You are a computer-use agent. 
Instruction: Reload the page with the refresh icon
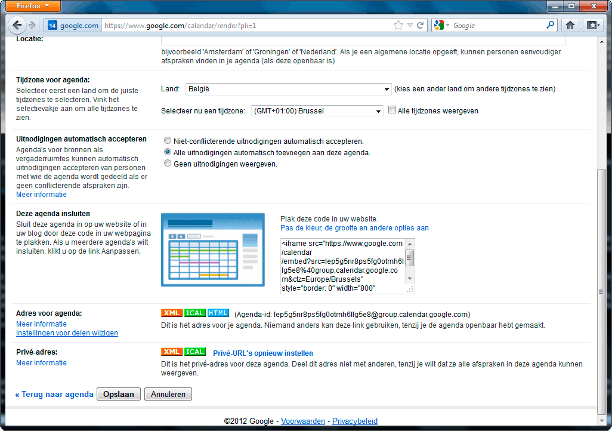[x=420, y=25]
